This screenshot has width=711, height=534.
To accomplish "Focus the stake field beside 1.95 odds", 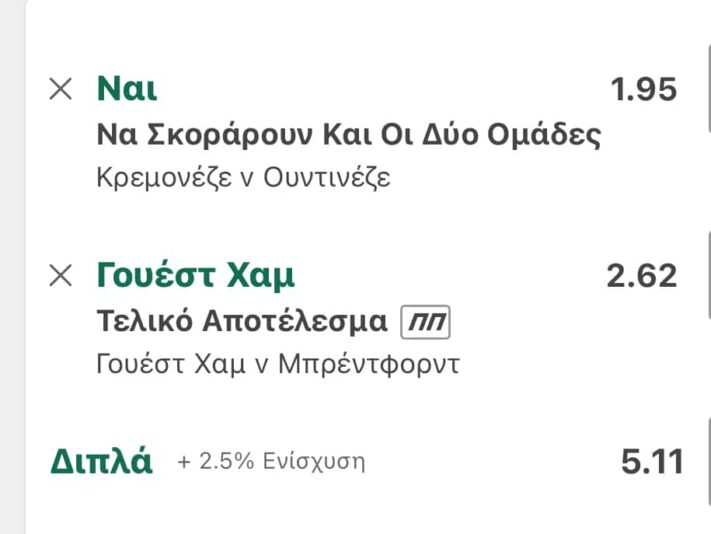I will (706, 90).
